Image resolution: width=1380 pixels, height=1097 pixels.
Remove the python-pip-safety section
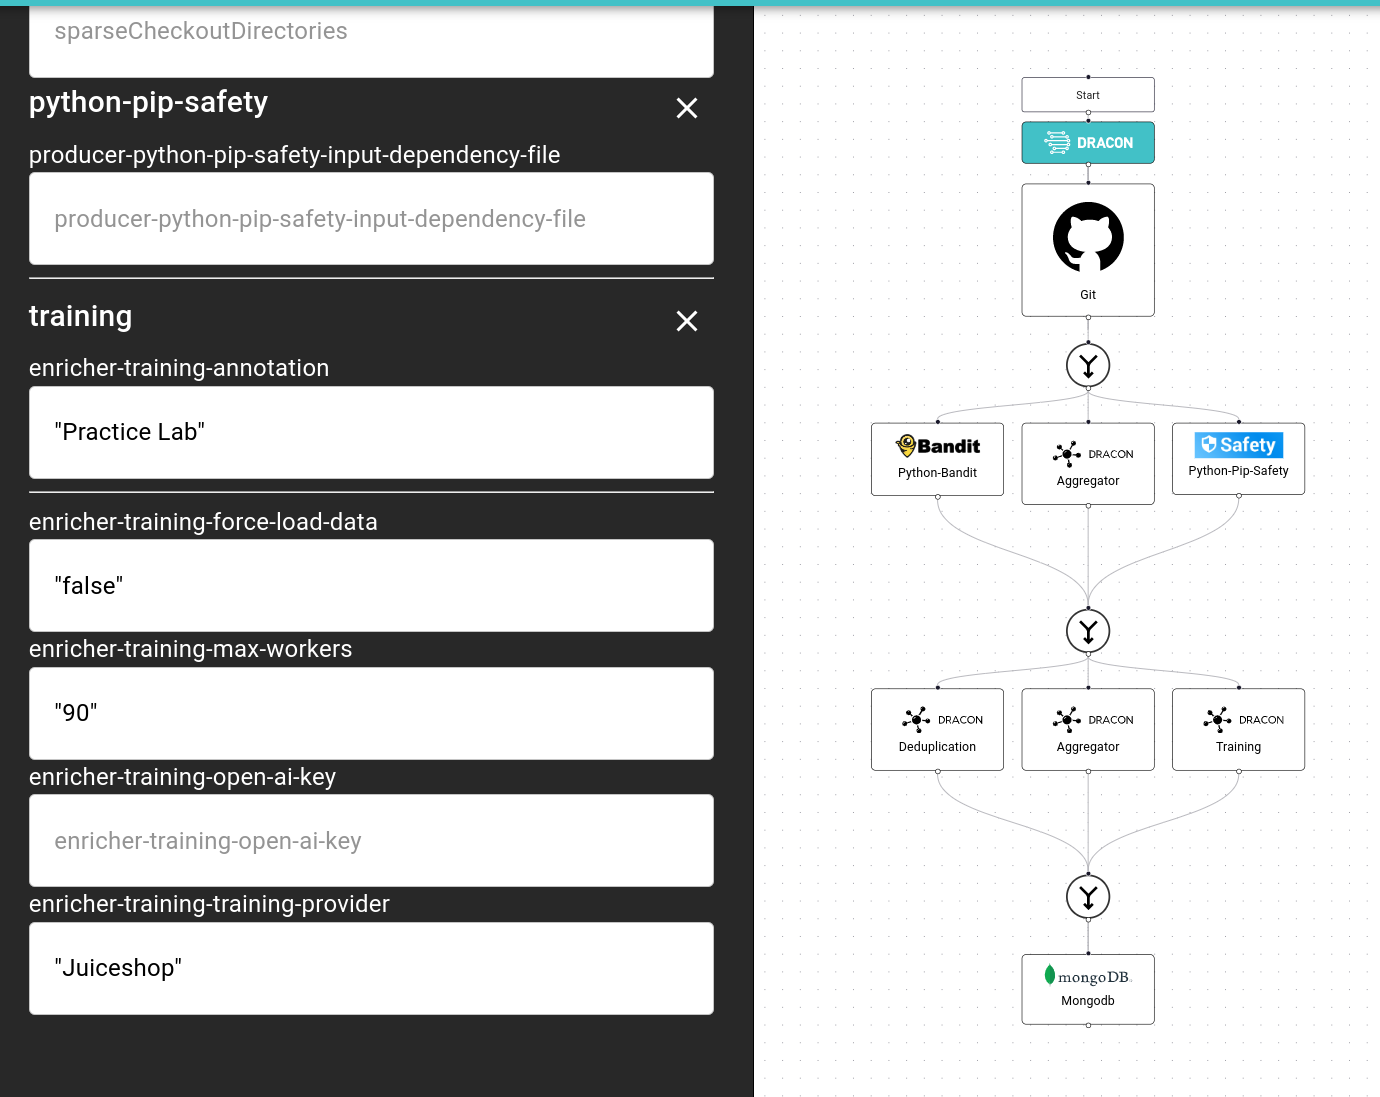686,108
